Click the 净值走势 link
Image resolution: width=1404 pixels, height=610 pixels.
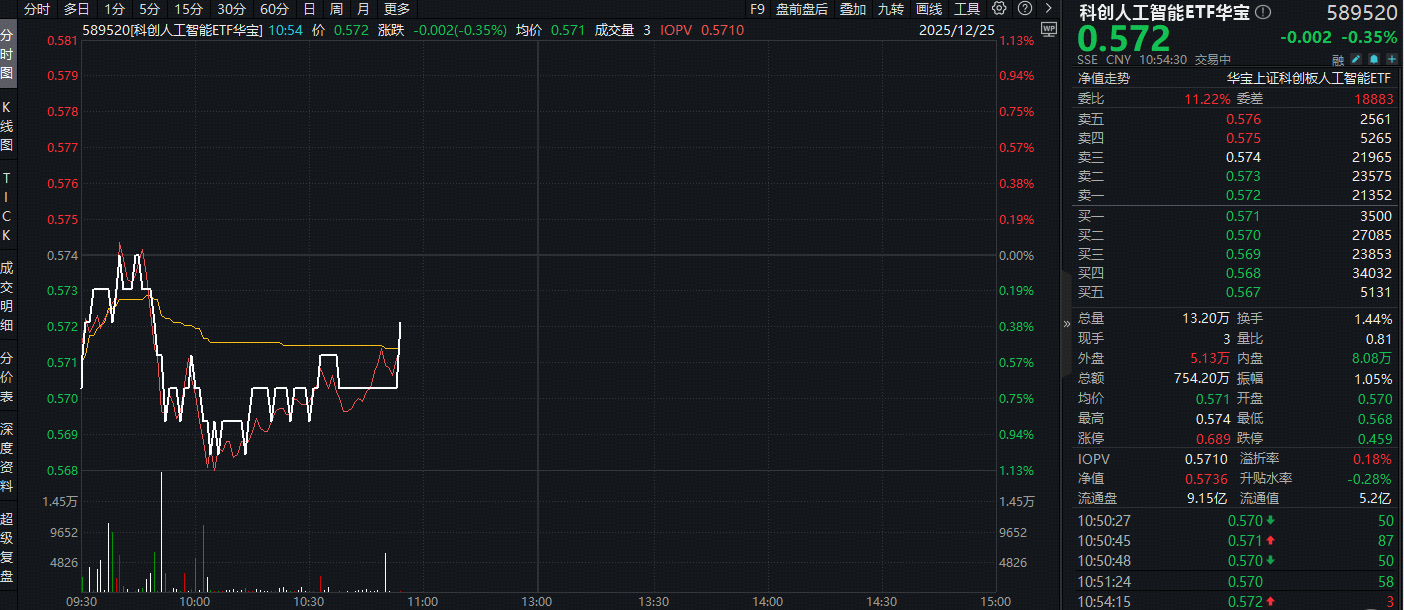coord(1103,78)
